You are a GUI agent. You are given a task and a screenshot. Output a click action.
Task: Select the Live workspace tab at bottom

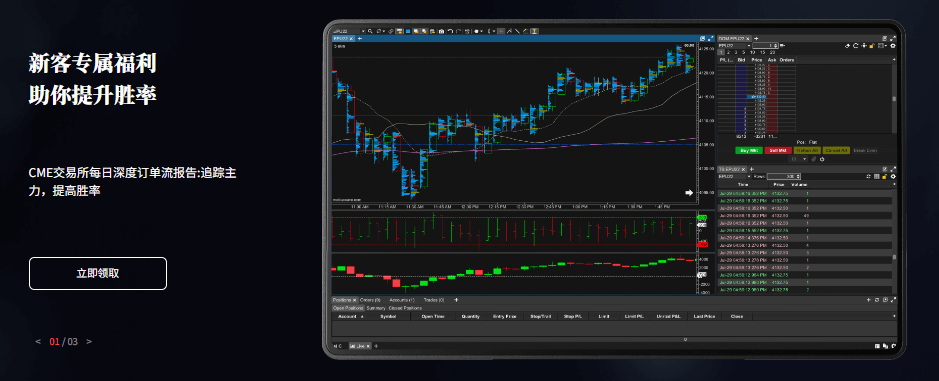360,346
